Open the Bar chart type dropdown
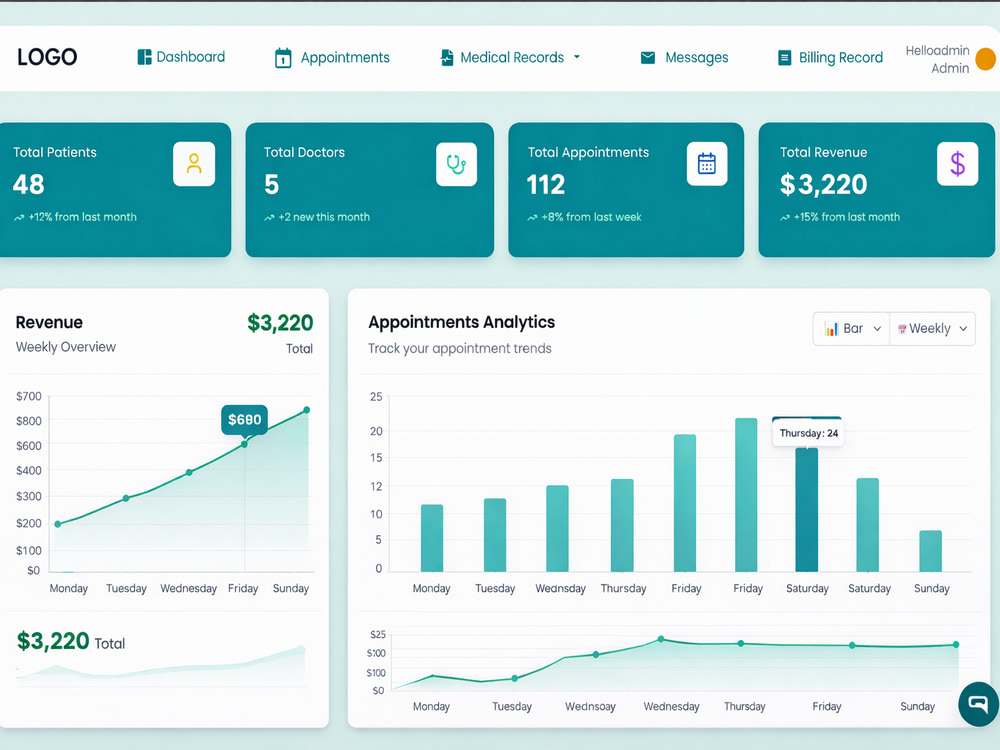1000x750 pixels. click(x=851, y=328)
